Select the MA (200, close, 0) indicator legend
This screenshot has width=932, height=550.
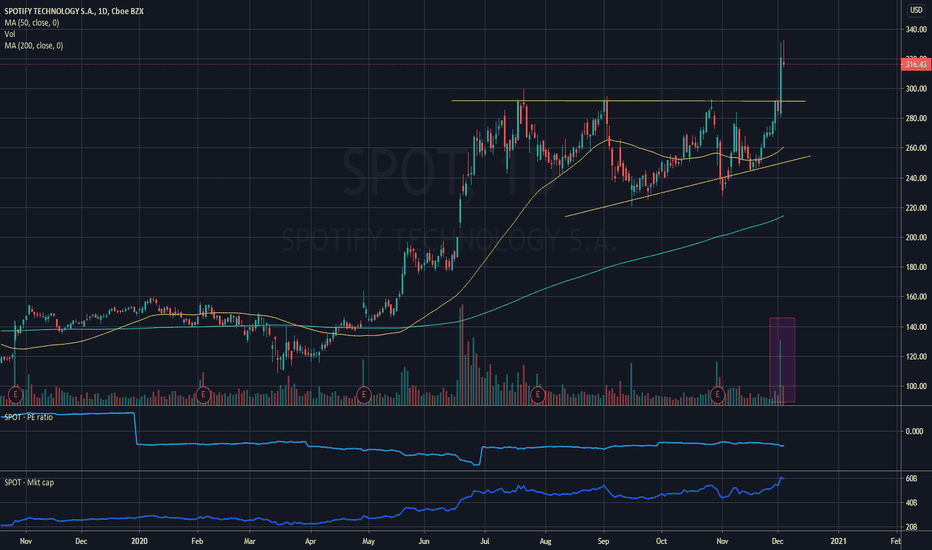tap(34, 46)
